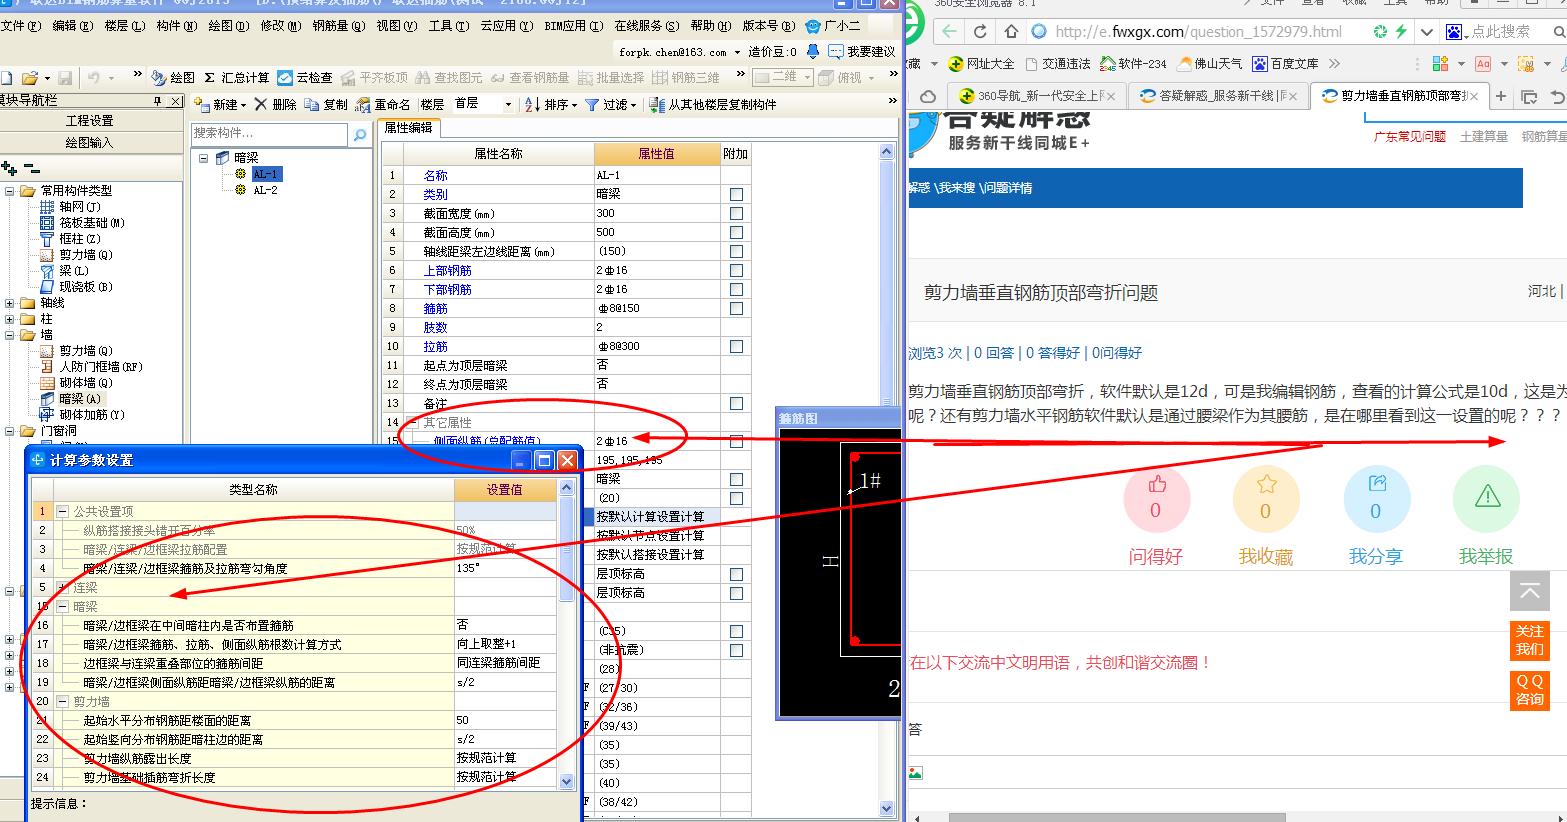Expand the 柱 tree node
This screenshot has width=1567, height=822.
tap(10, 319)
